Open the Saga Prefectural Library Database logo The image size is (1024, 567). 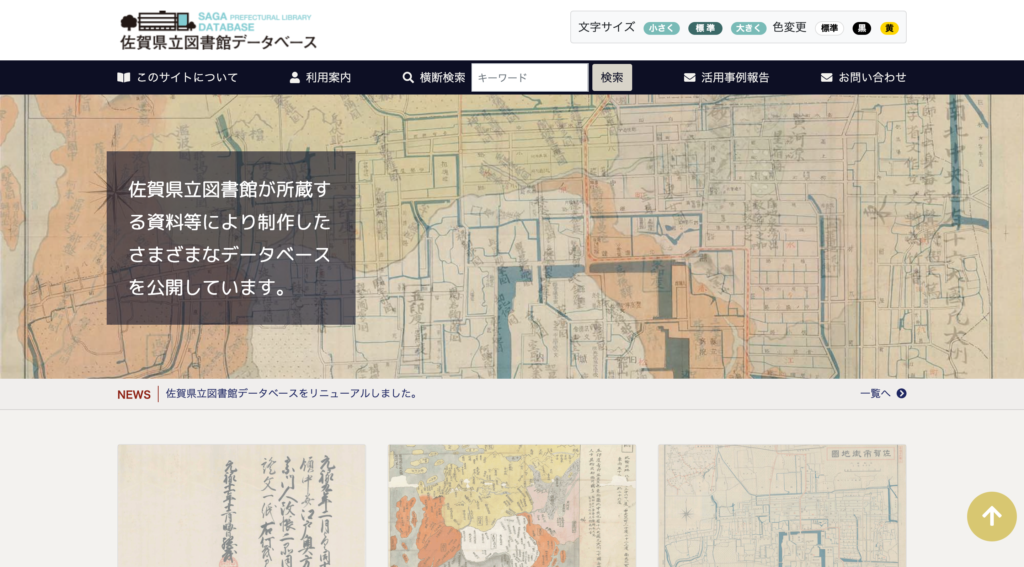218,31
